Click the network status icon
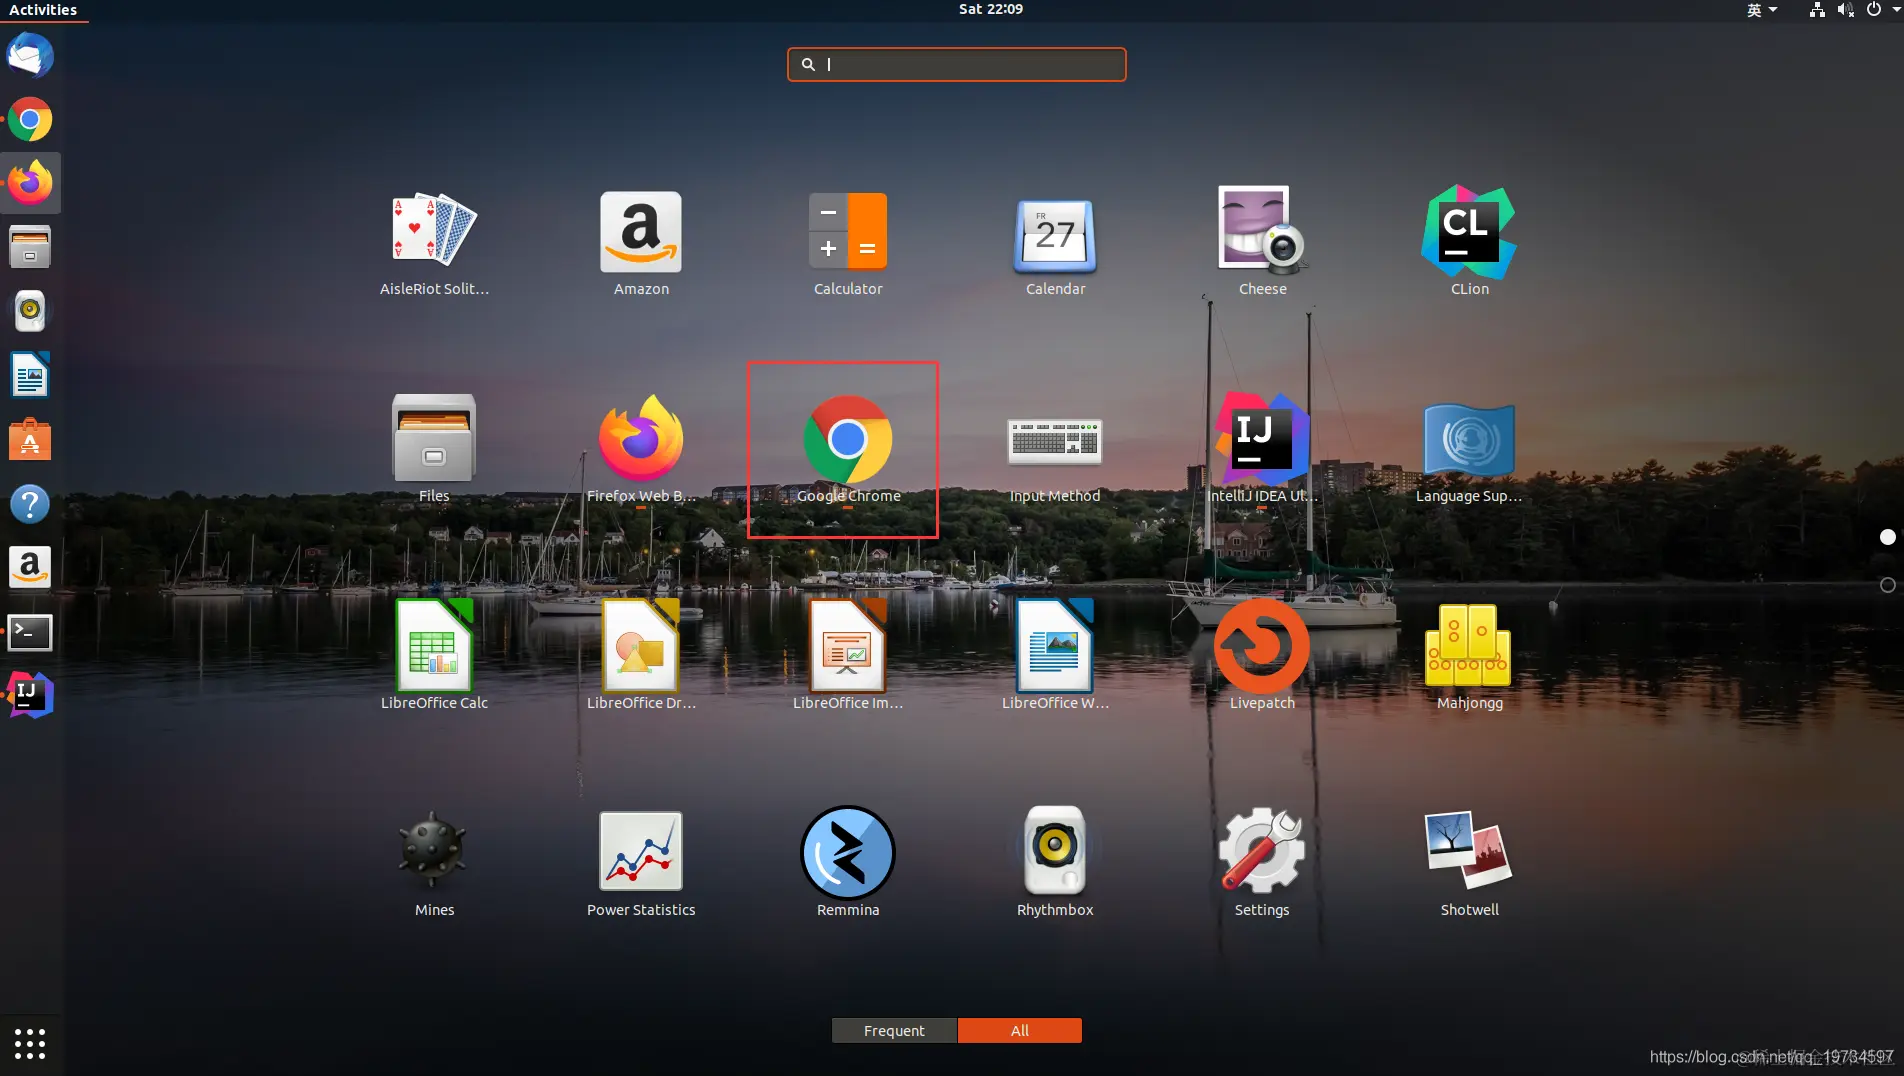 tap(1817, 10)
